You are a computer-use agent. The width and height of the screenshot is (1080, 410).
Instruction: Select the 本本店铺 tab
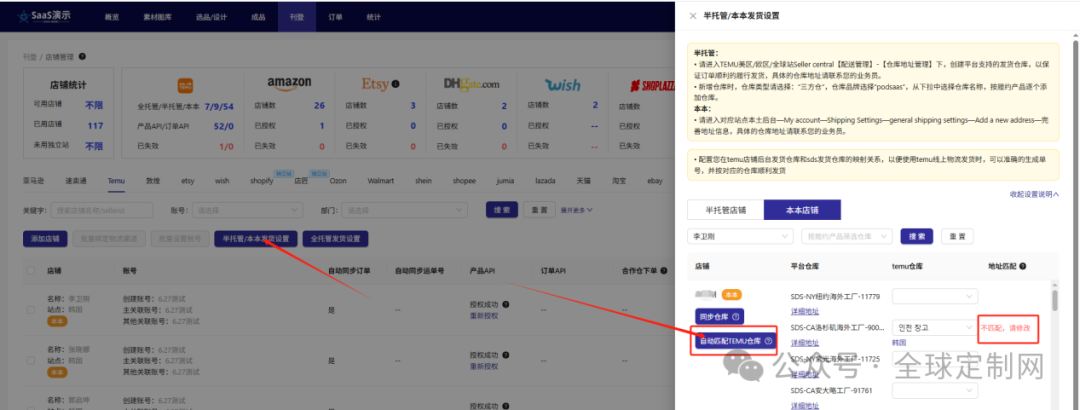tap(803, 209)
